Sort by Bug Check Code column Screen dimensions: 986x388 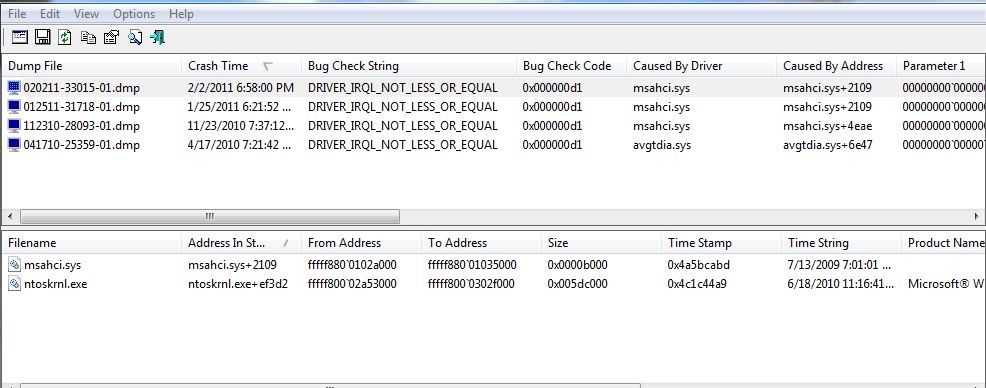pos(572,66)
